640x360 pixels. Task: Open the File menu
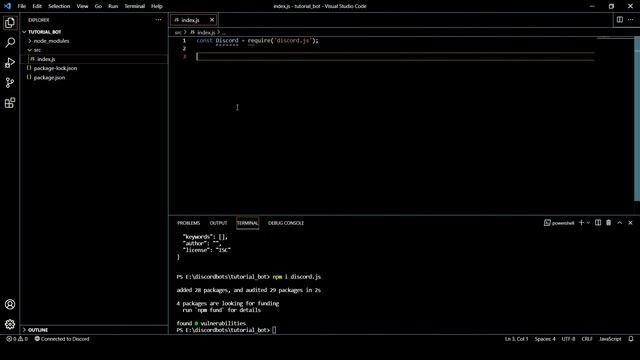pyautogui.click(x=22, y=6)
